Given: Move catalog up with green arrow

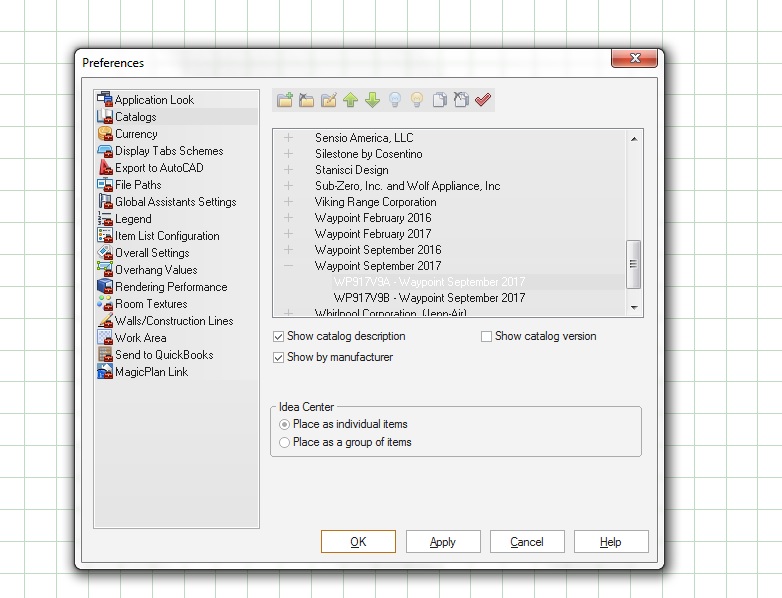Looking at the screenshot, I should (x=350, y=100).
